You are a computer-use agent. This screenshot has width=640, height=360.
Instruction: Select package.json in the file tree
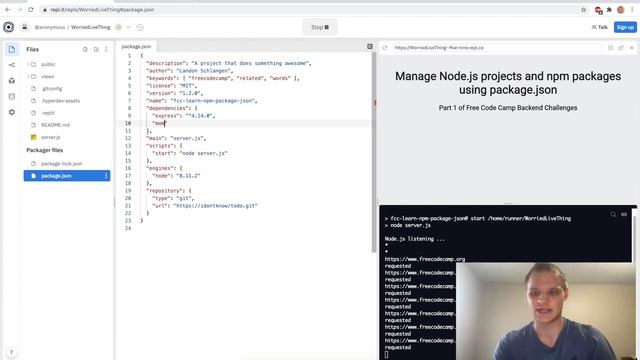(x=67, y=176)
